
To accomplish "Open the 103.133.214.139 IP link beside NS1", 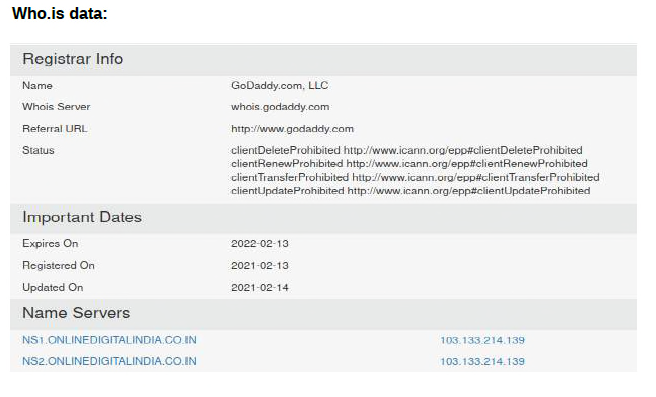I will click(482, 340).
